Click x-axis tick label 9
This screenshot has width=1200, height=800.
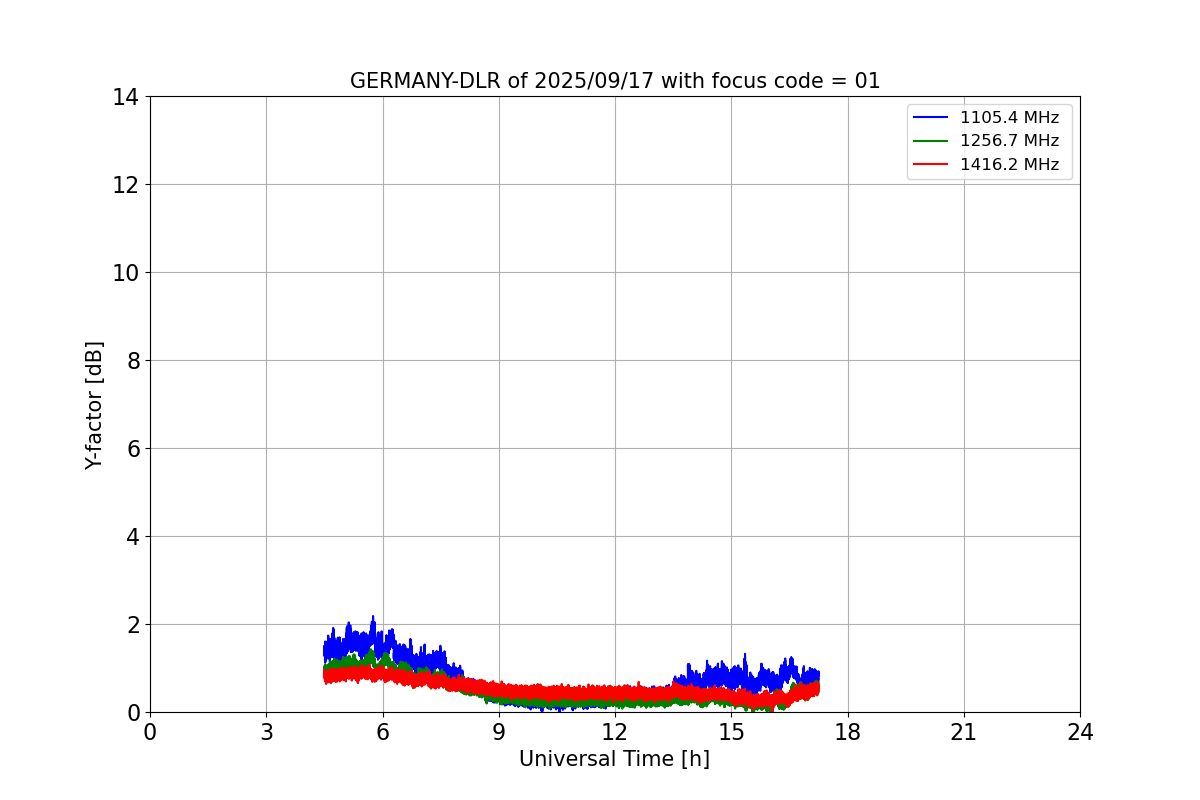[499, 732]
